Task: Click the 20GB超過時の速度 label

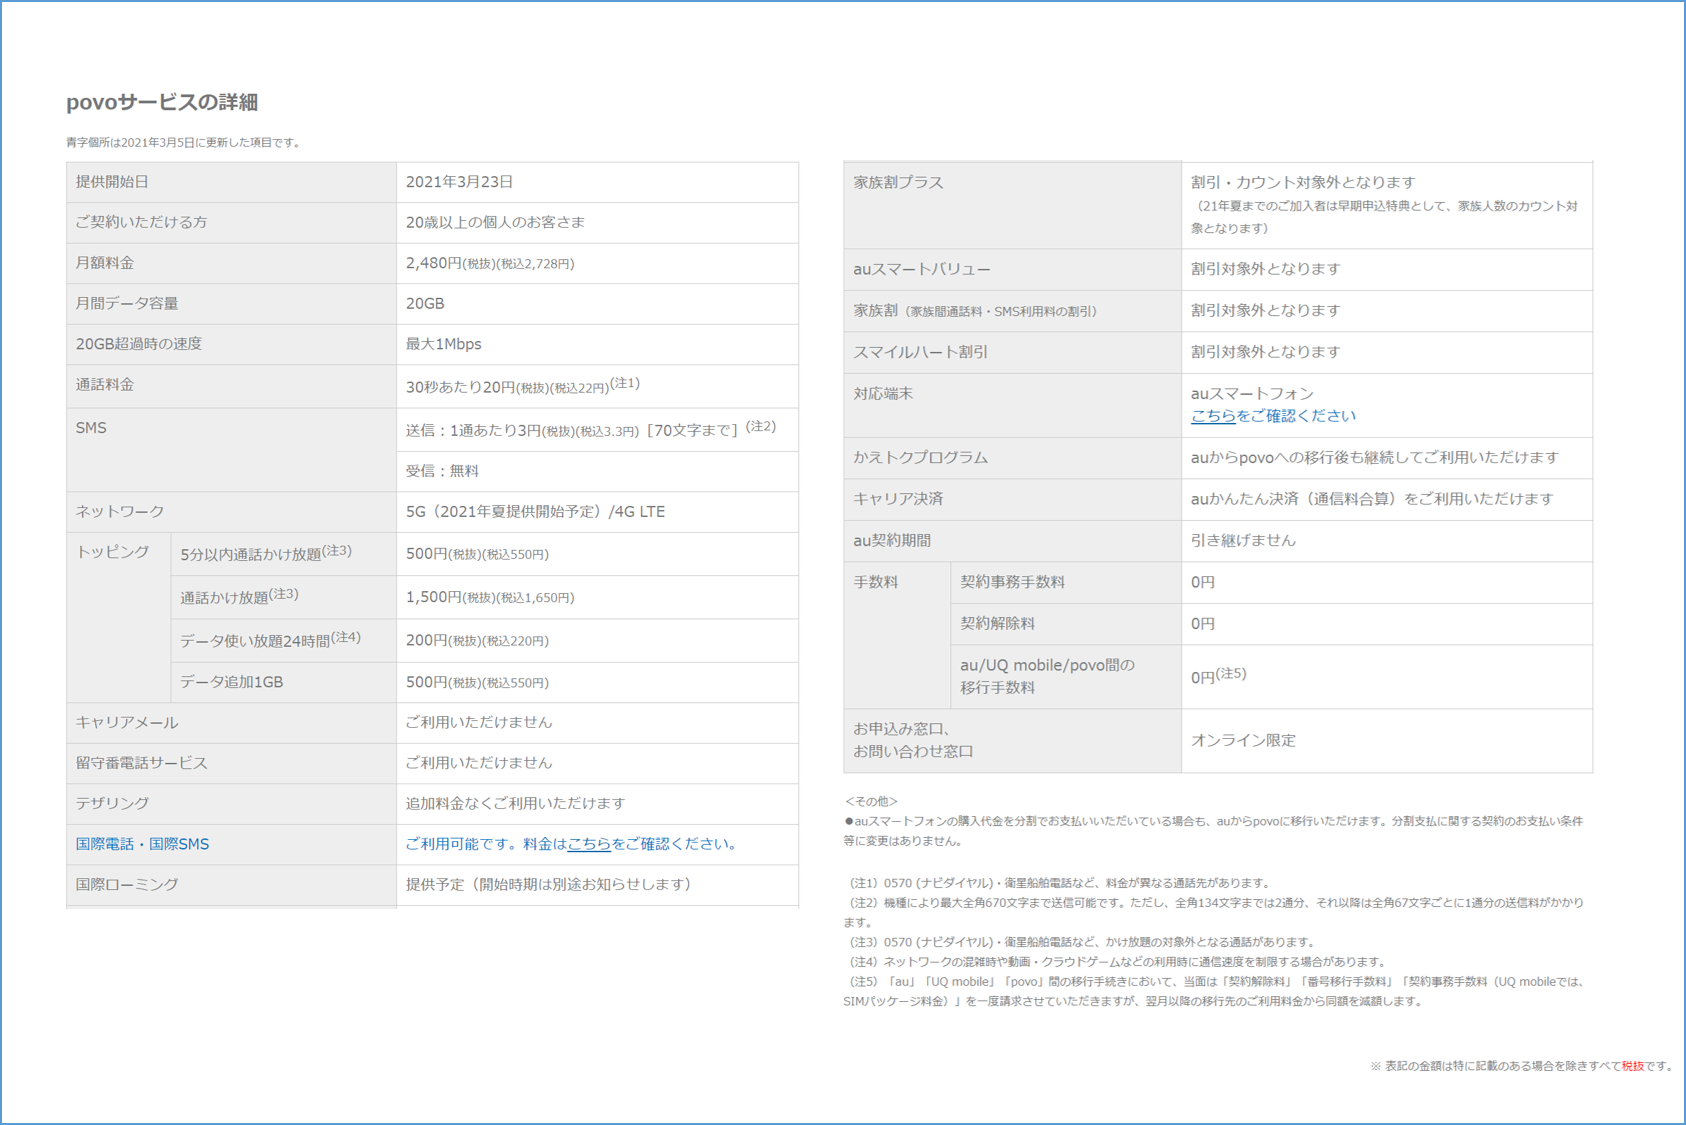Action: [x=139, y=344]
